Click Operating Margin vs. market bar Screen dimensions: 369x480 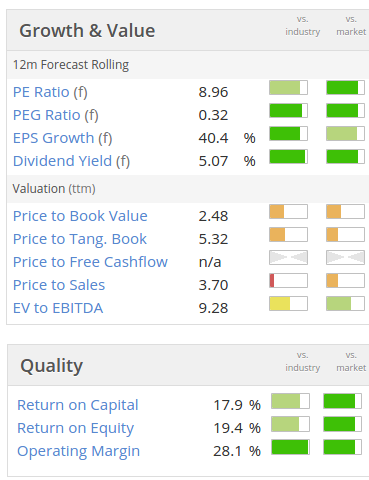(342, 447)
